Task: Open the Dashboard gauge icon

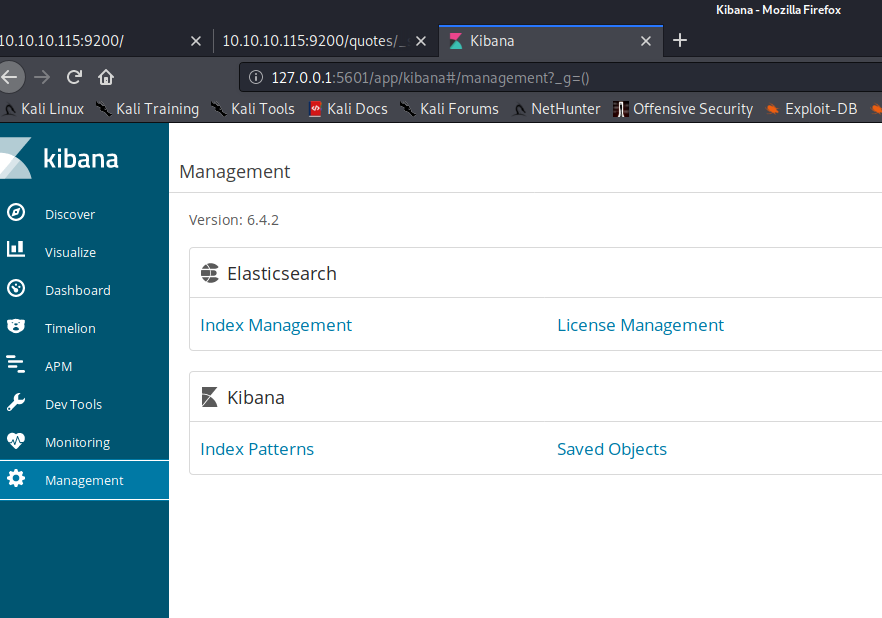Action: (x=16, y=289)
